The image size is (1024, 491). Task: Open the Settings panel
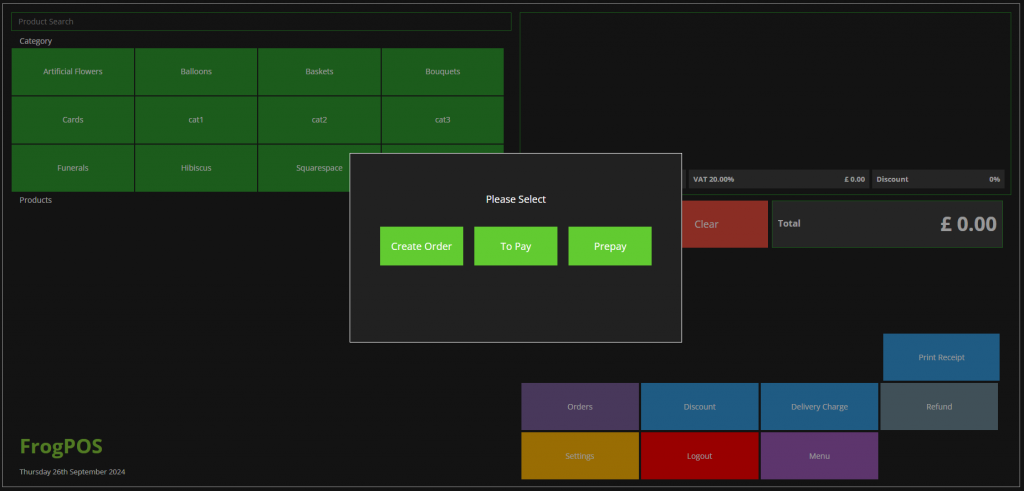click(580, 456)
